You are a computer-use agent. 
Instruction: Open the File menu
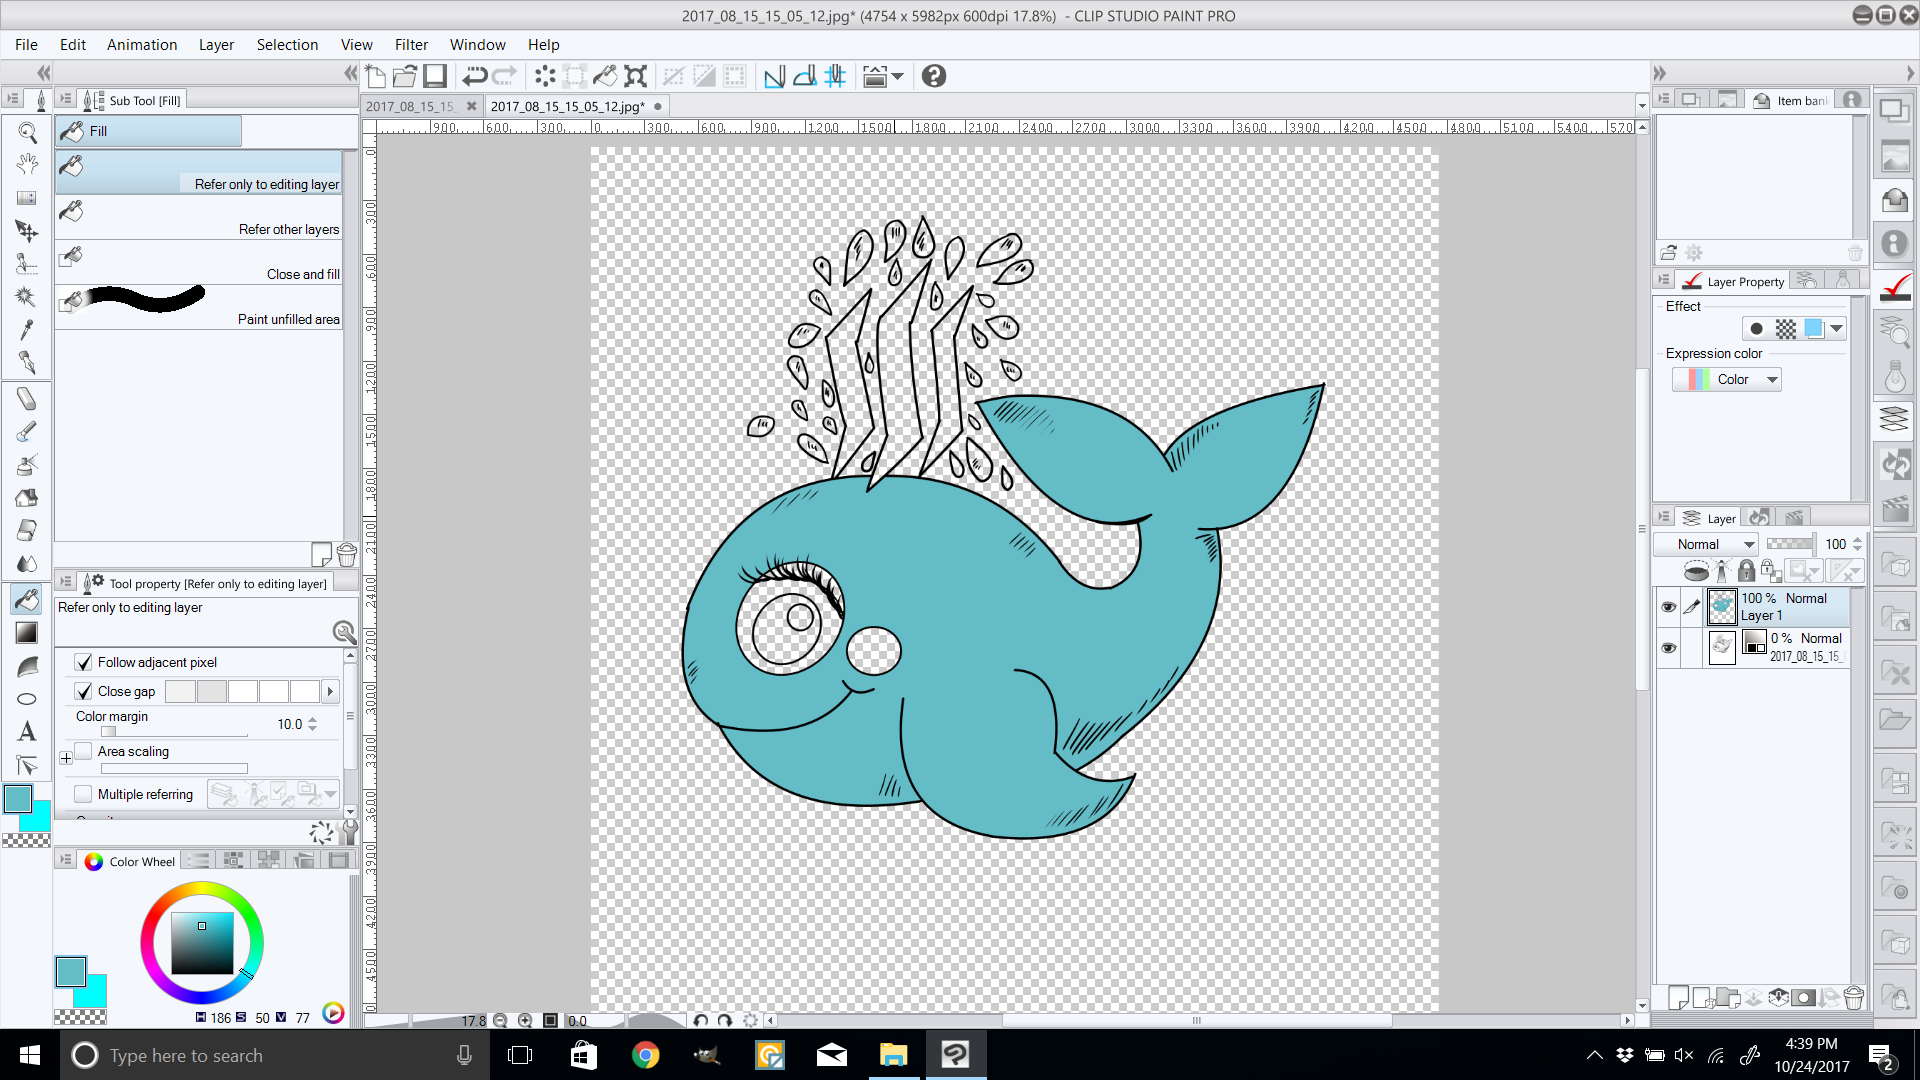click(26, 44)
